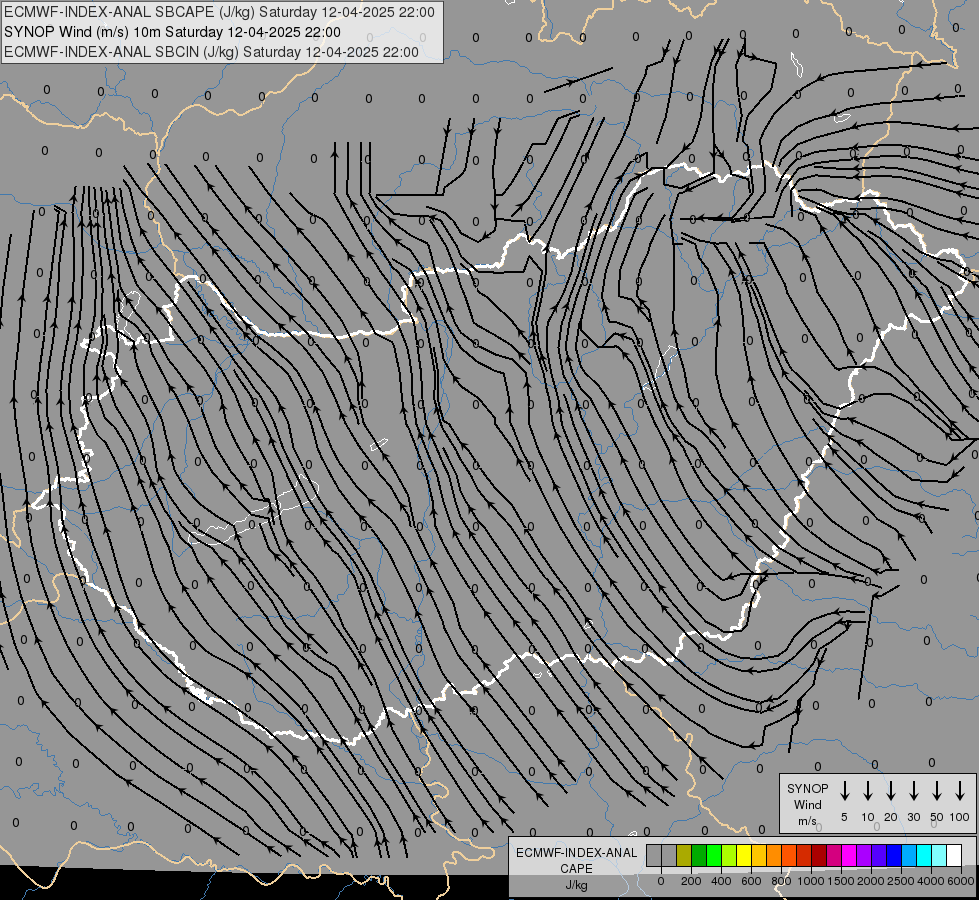The height and width of the screenshot is (900, 979).
Task: Click the 6000 value on CAPE scale
Action: click(x=961, y=881)
